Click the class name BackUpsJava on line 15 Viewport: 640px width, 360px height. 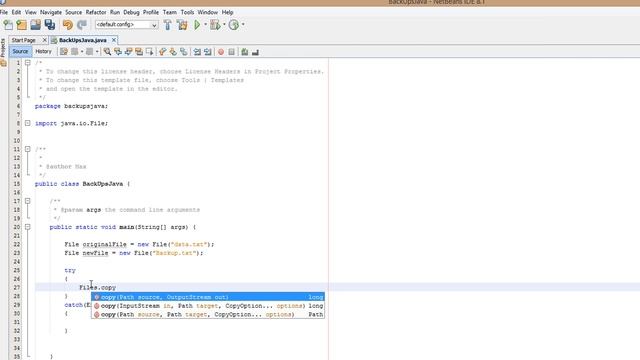coord(102,184)
